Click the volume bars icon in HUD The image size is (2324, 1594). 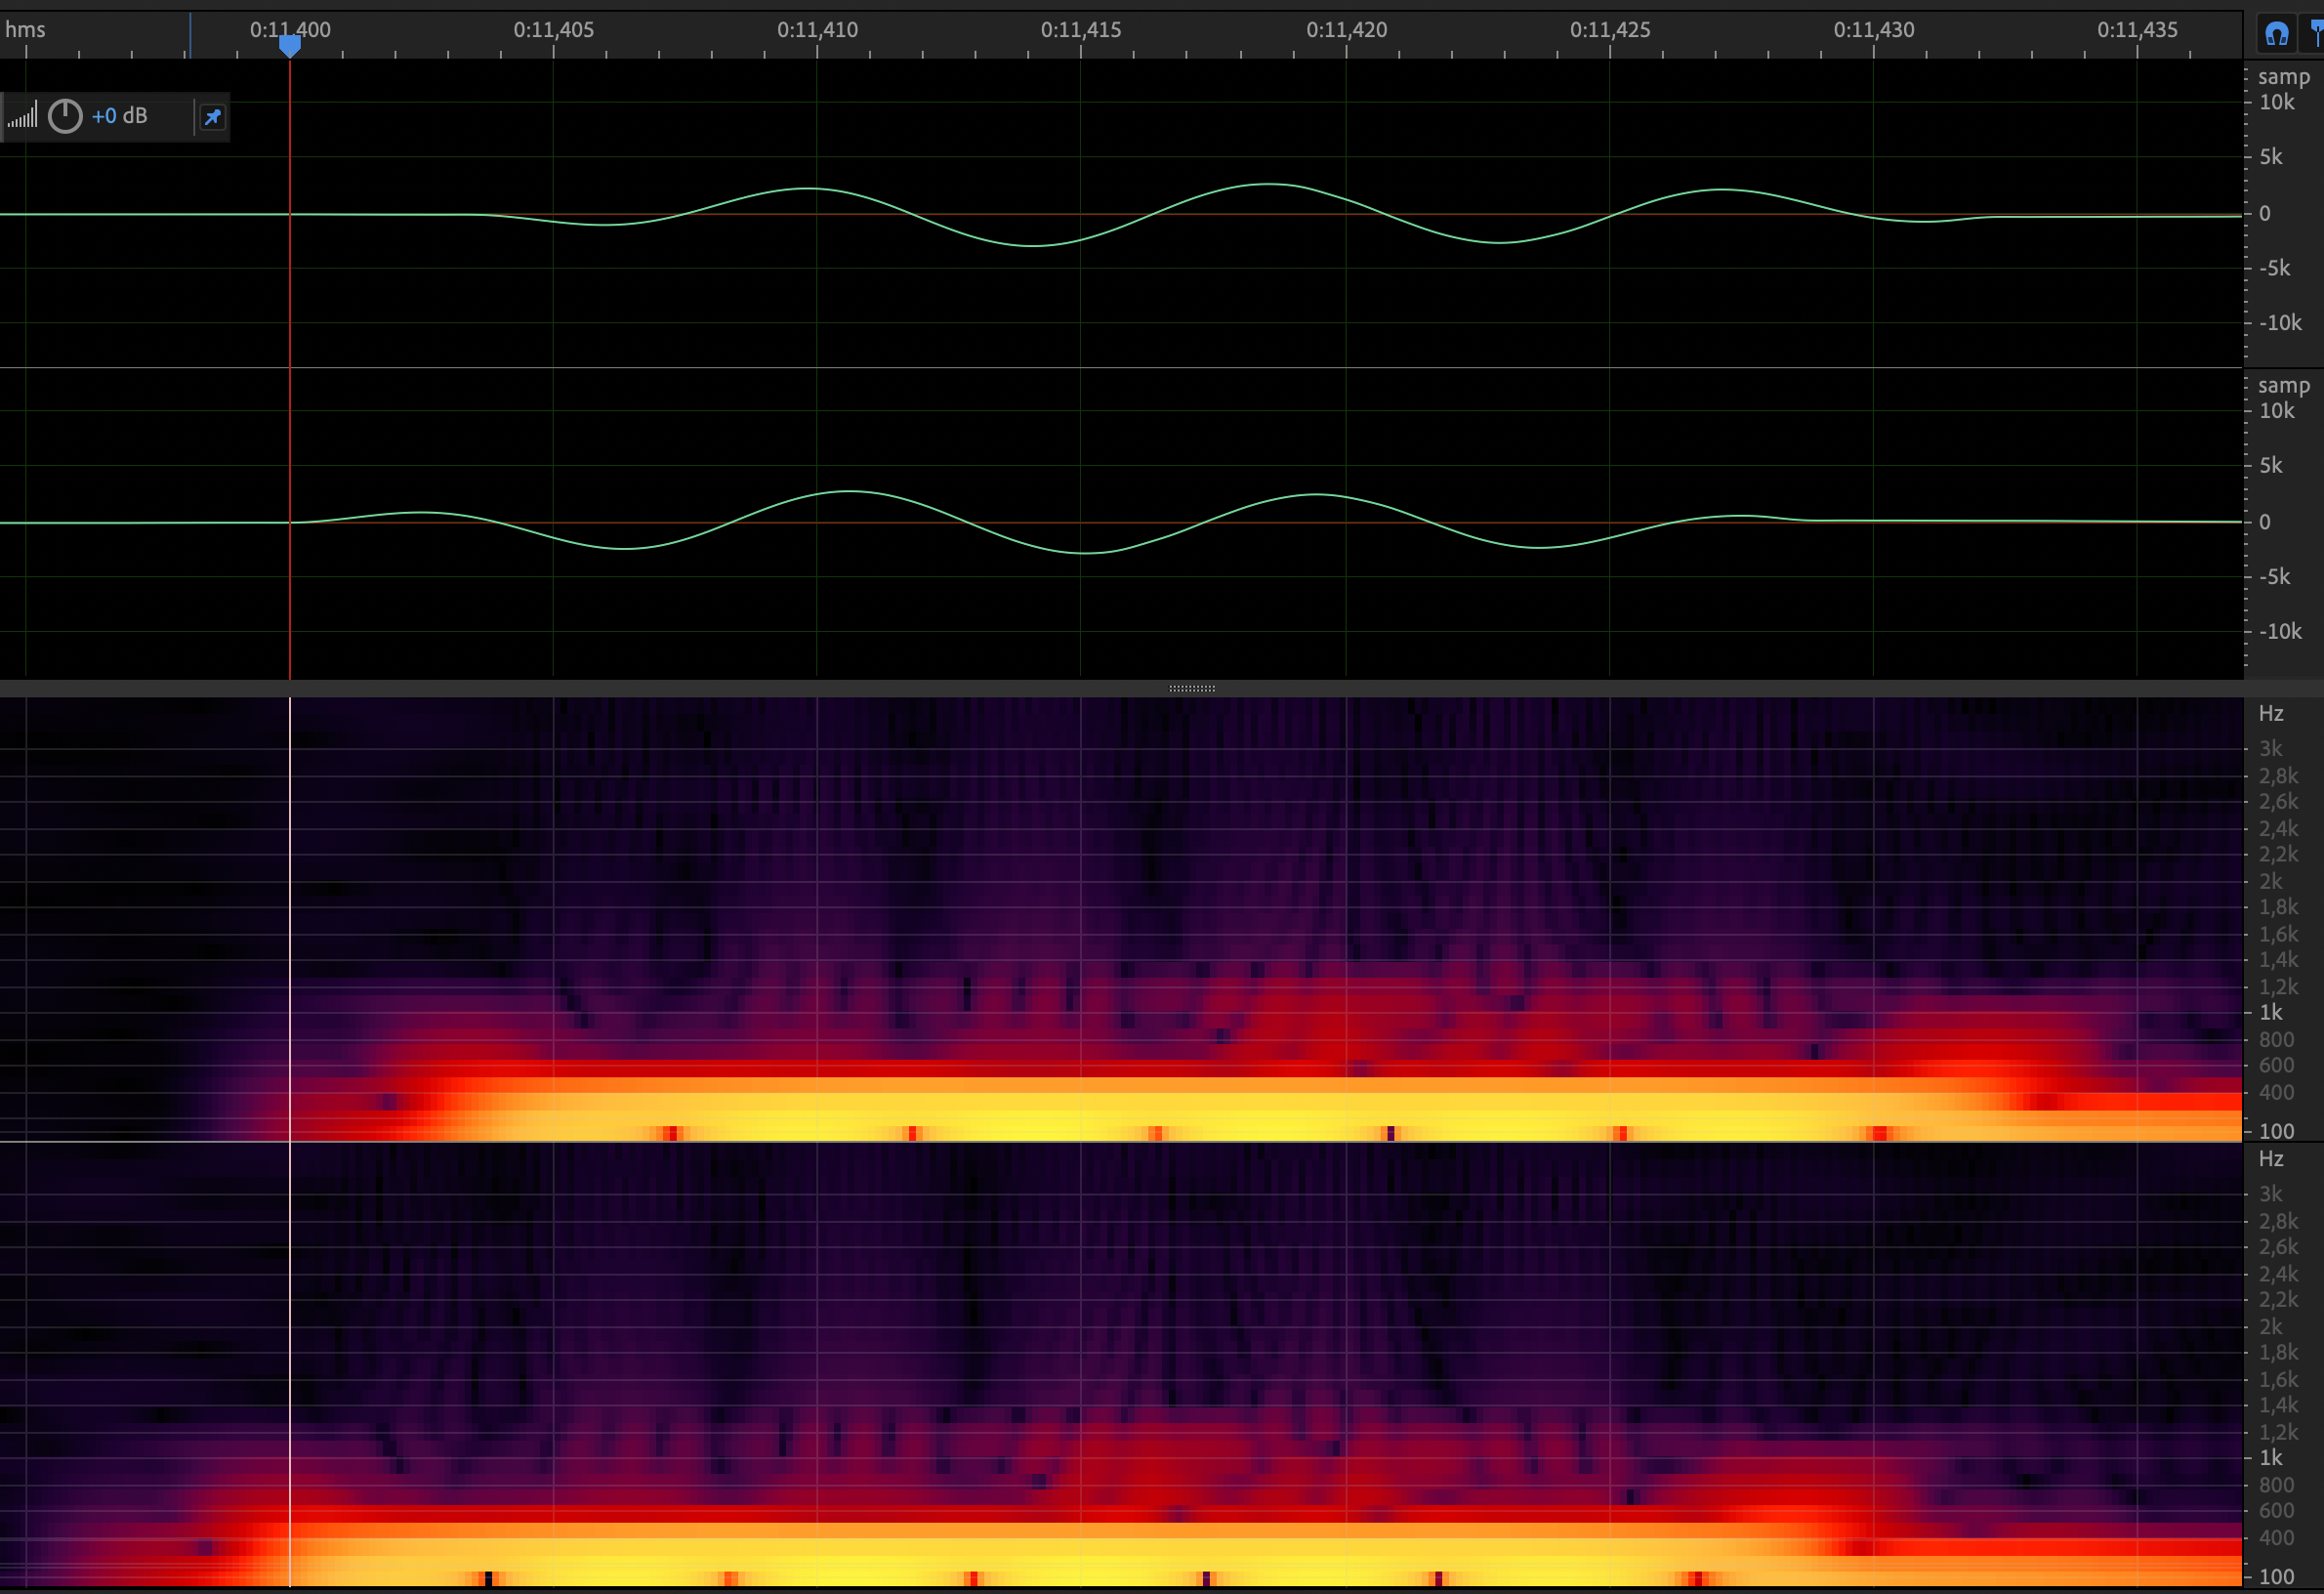(x=23, y=116)
